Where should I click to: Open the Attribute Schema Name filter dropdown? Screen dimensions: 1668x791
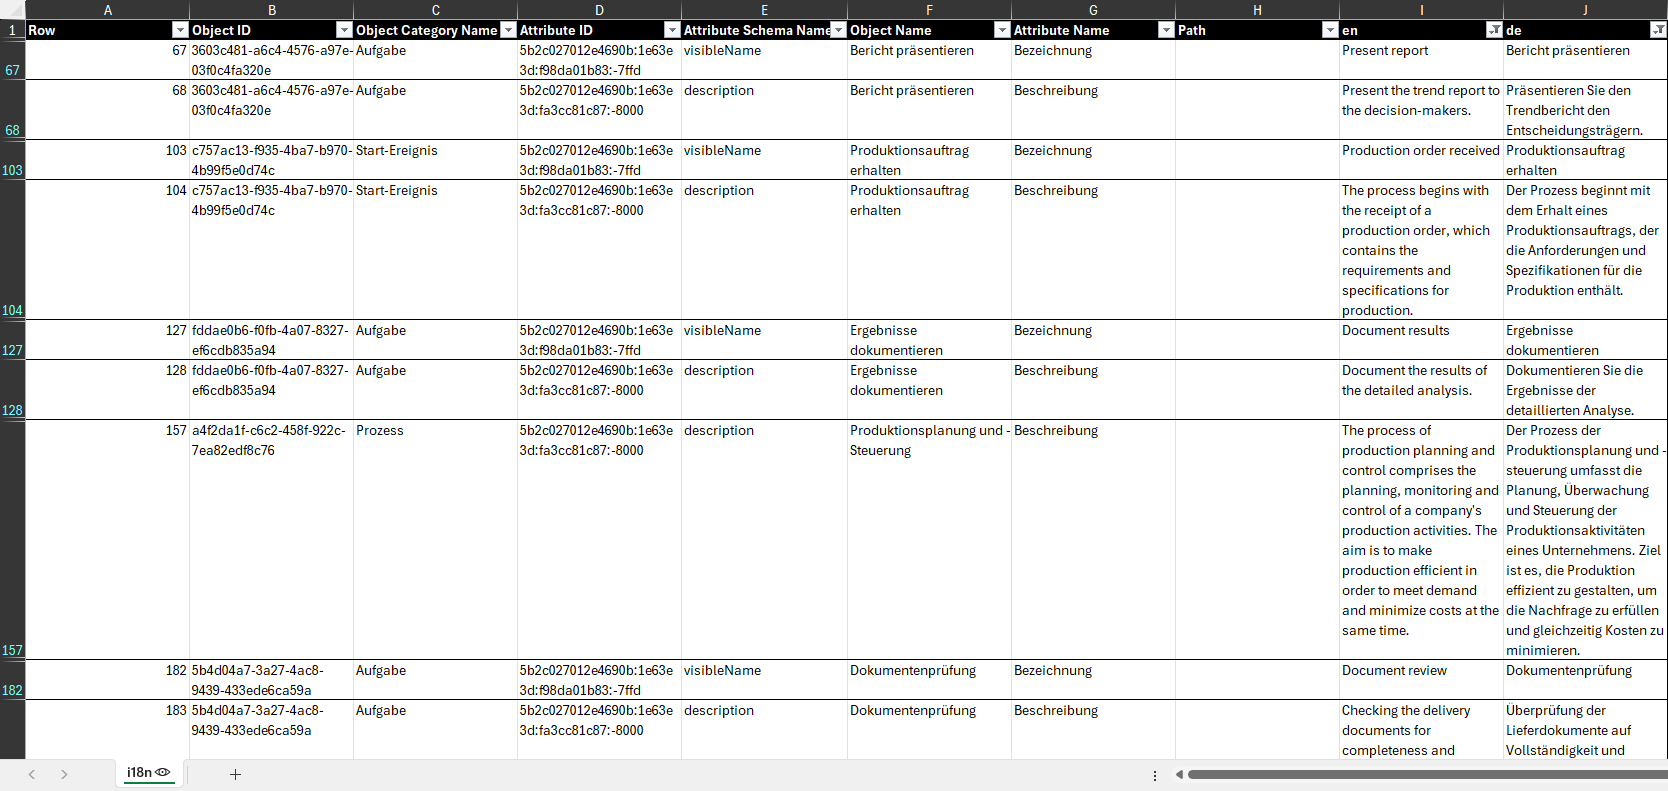(838, 30)
